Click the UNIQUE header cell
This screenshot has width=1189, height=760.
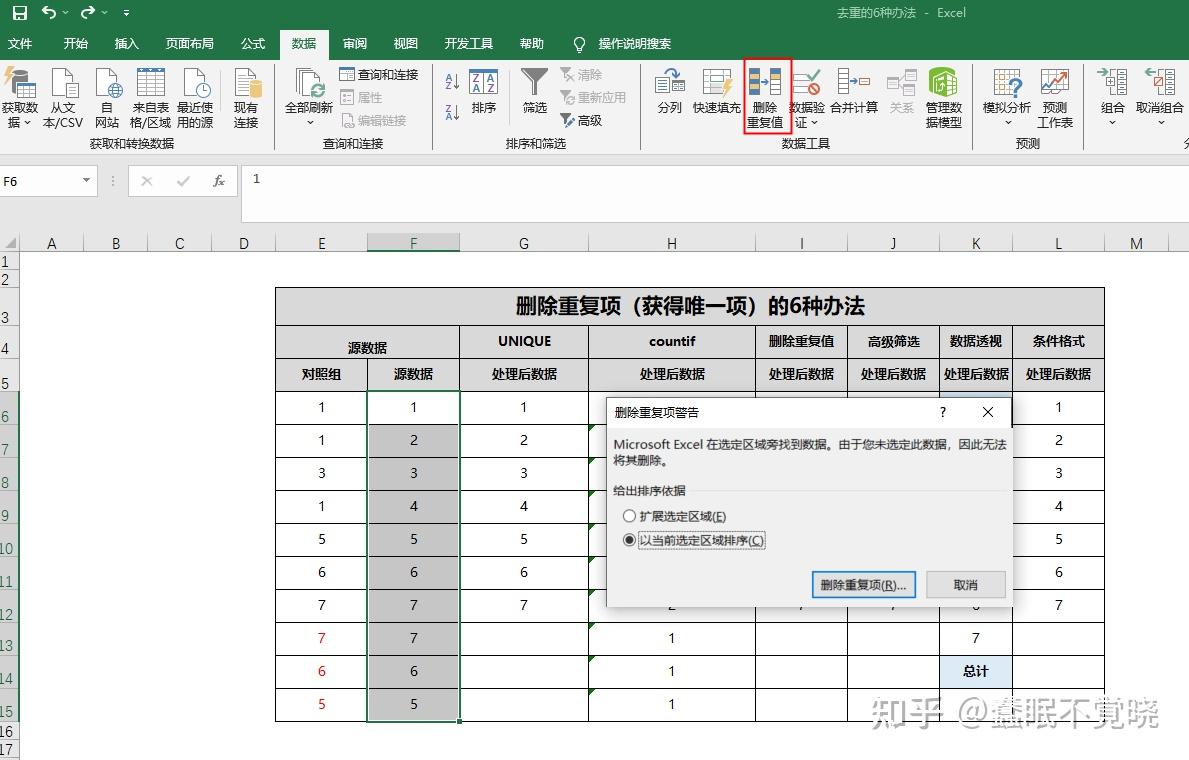(524, 341)
